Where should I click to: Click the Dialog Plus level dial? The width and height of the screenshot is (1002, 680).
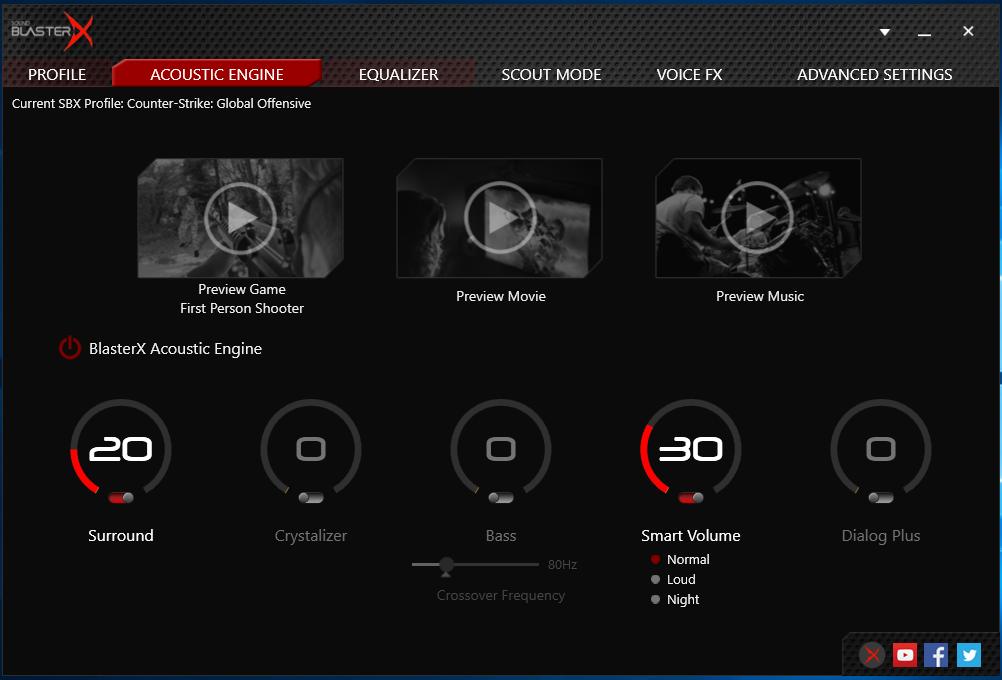pyautogui.click(x=881, y=449)
